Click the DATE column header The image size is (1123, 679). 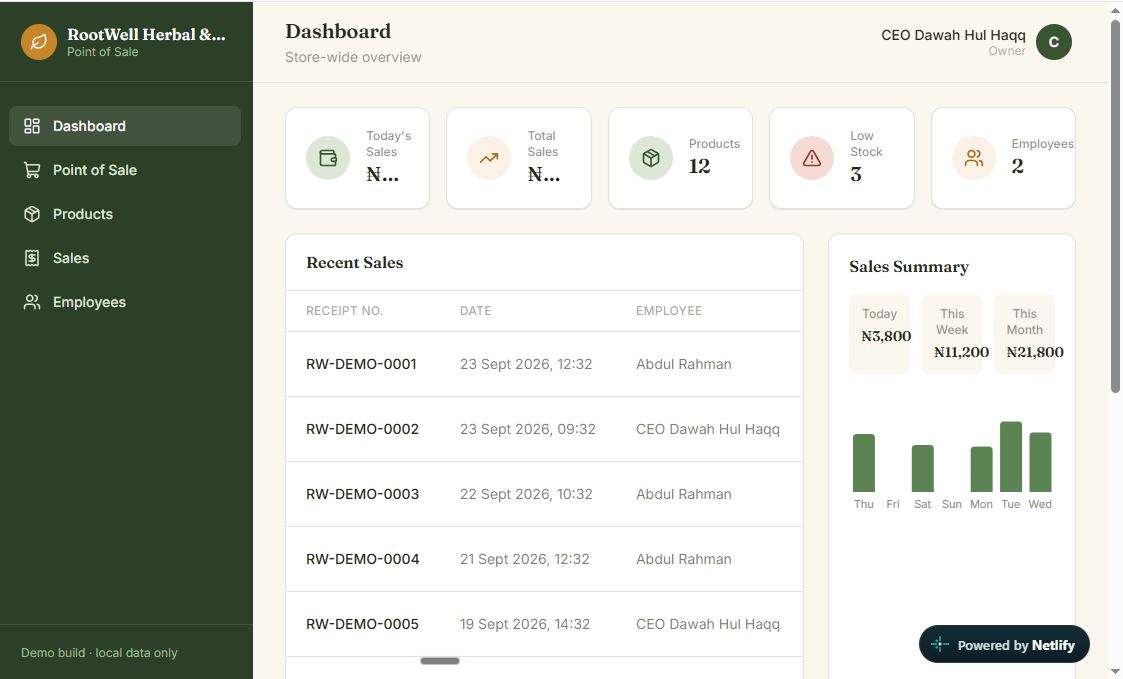(476, 311)
